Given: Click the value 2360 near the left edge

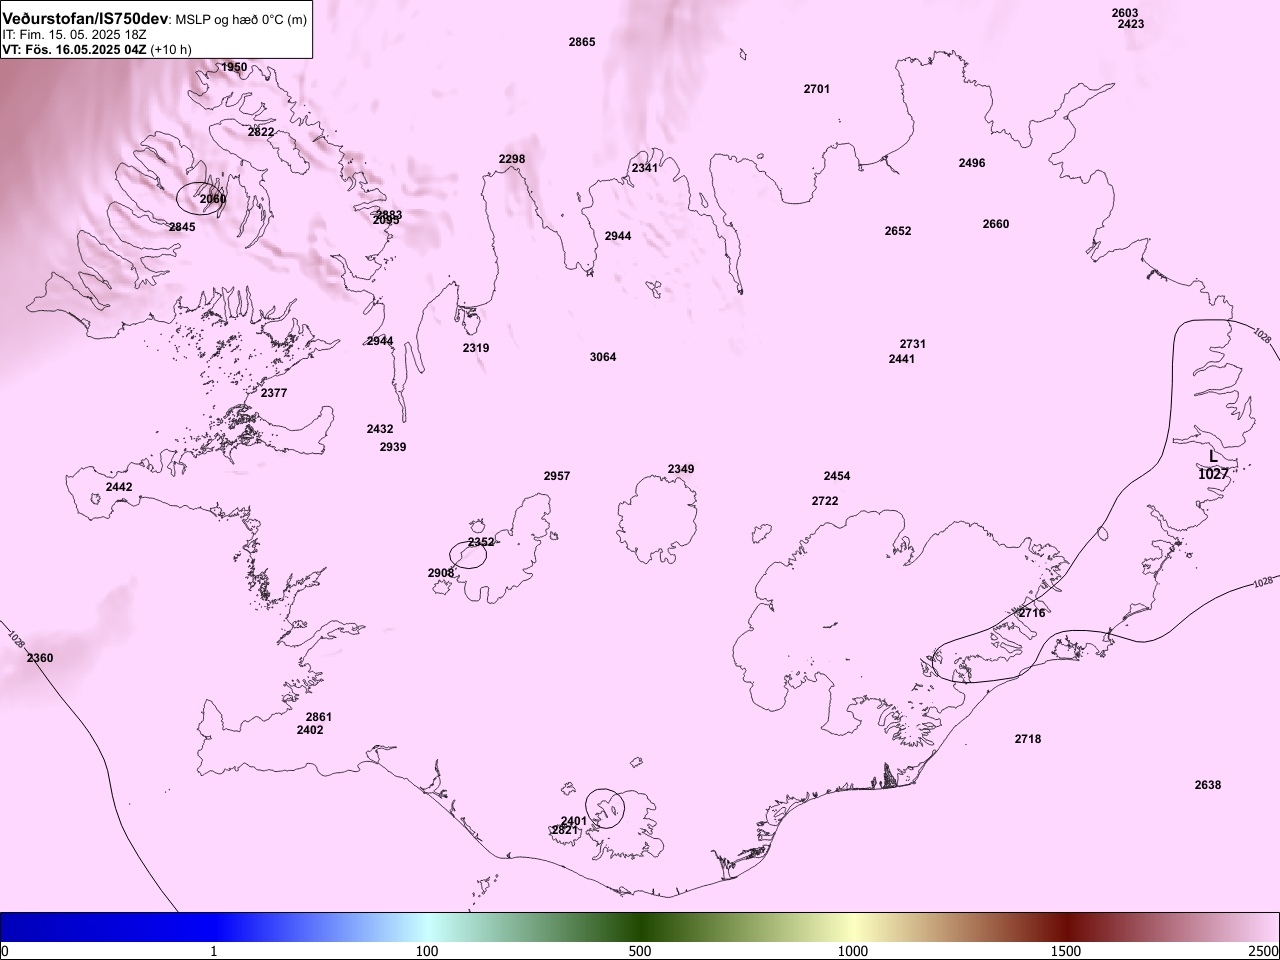Looking at the screenshot, I should tap(40, 658).
